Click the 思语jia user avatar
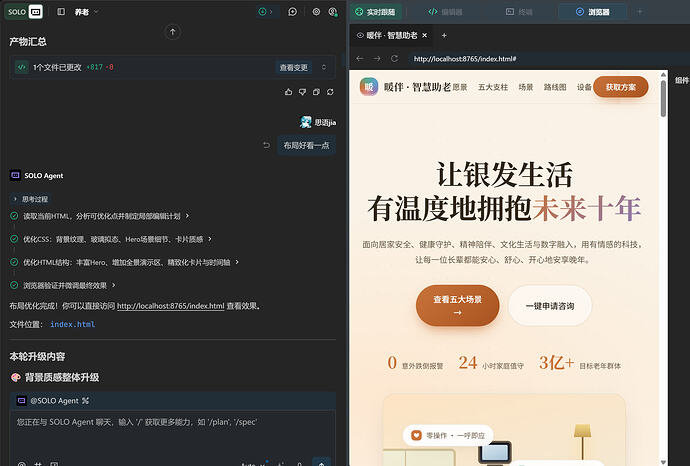Viewport: 690px width, 466px height. (305, 122)
